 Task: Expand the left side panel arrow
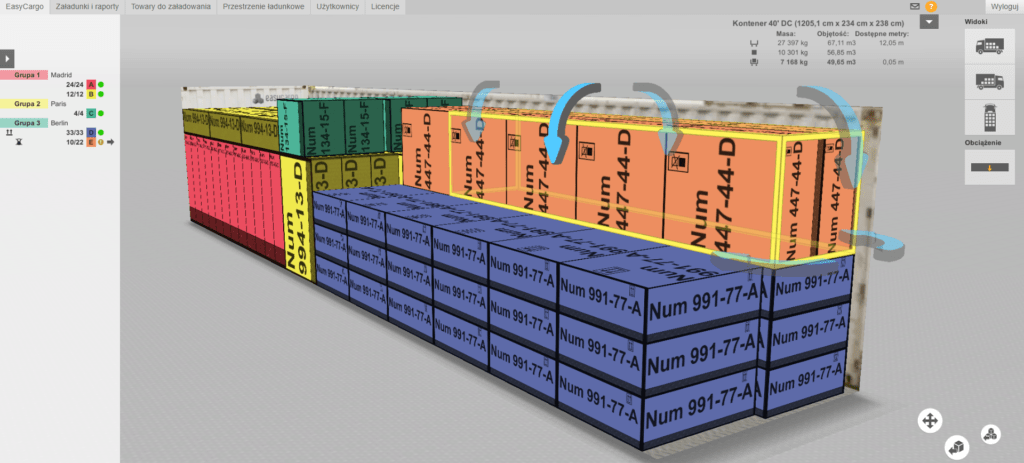pos(7,59)
